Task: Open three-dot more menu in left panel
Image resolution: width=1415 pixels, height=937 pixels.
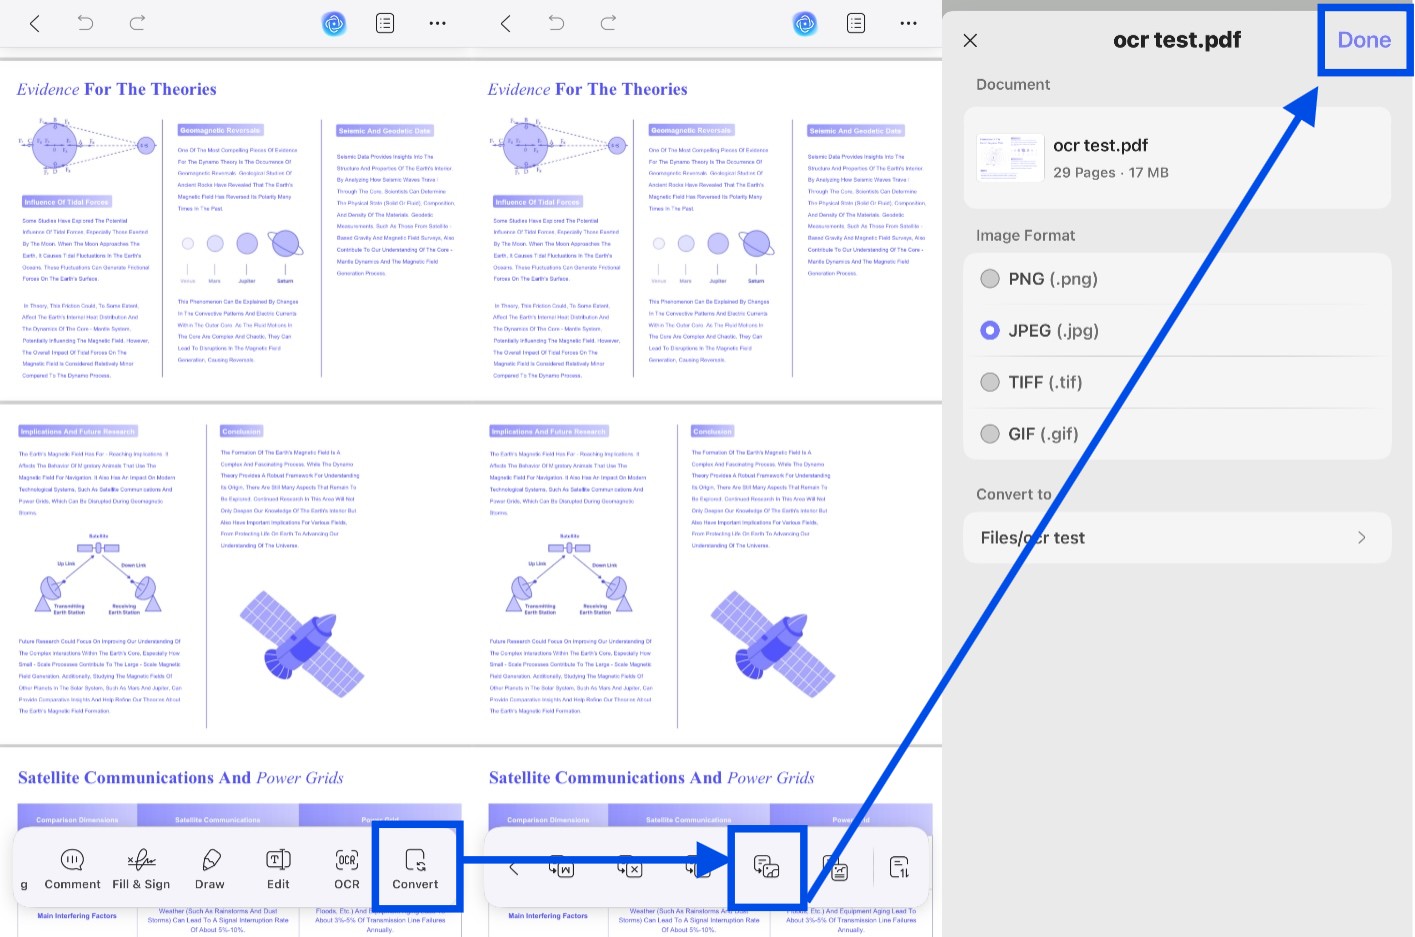Action: 437,23
